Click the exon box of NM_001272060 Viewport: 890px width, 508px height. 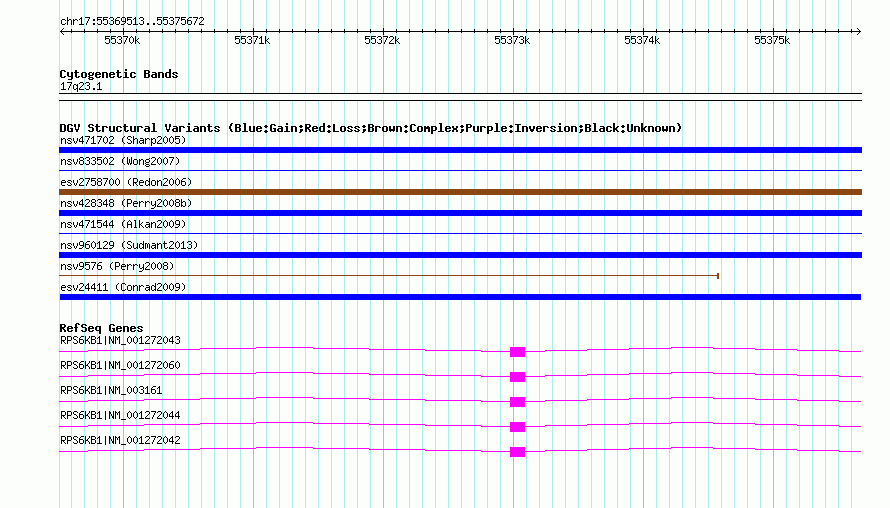(517, 377)
